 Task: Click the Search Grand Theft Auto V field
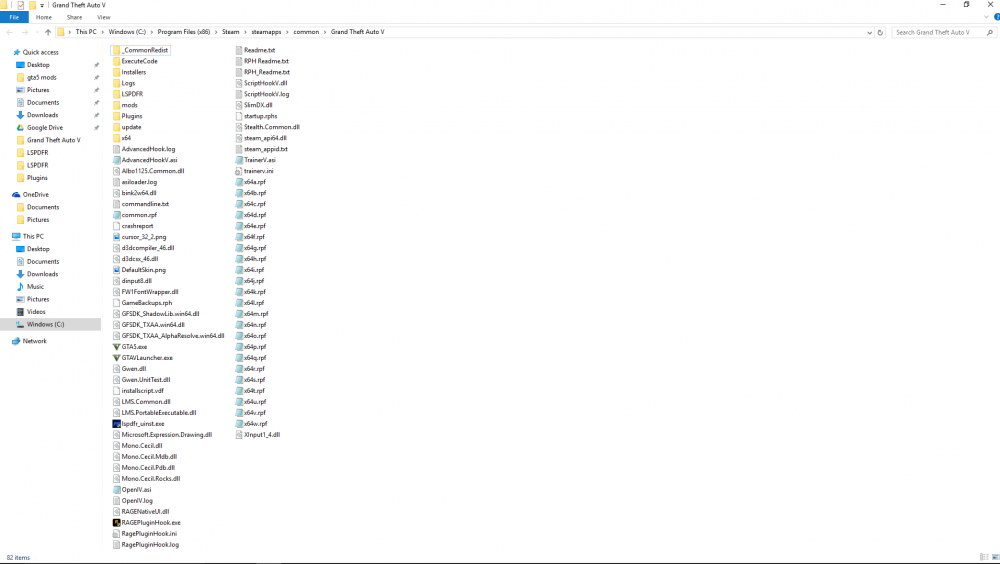(x=938, y=32)
